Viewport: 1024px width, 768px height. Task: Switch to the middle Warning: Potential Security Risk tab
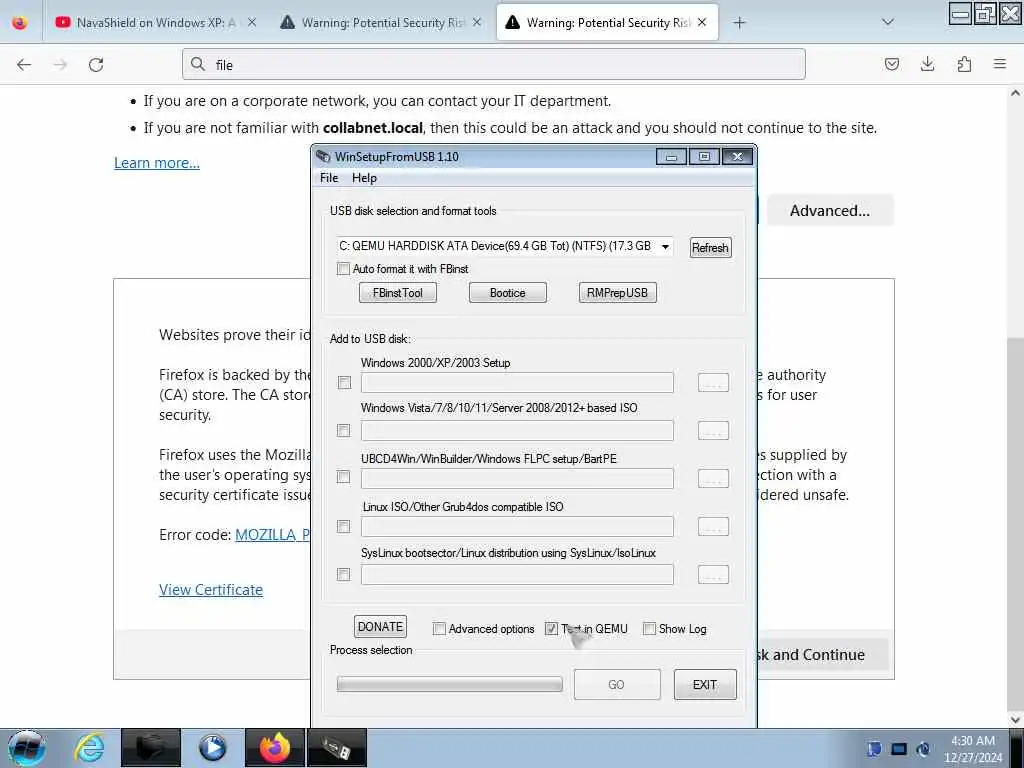point(381,23)
